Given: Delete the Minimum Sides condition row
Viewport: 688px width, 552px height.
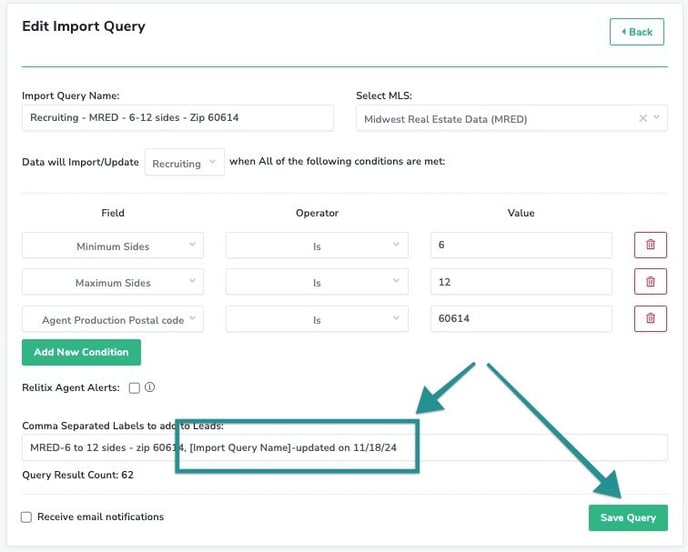Looking at the screenshot, I should pos(650,245).
